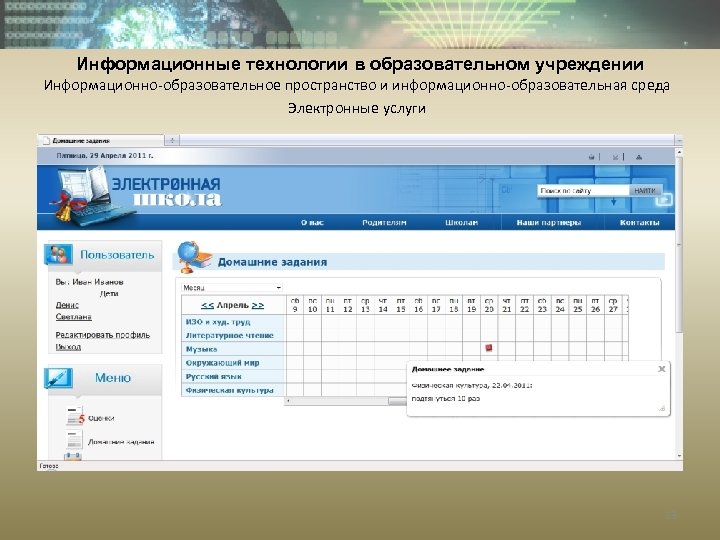Image resolution: width=720 pixels, height=540 pixels.
Task: Click the ИЗО и худ. труд subject row
Action: click(233, 322)
